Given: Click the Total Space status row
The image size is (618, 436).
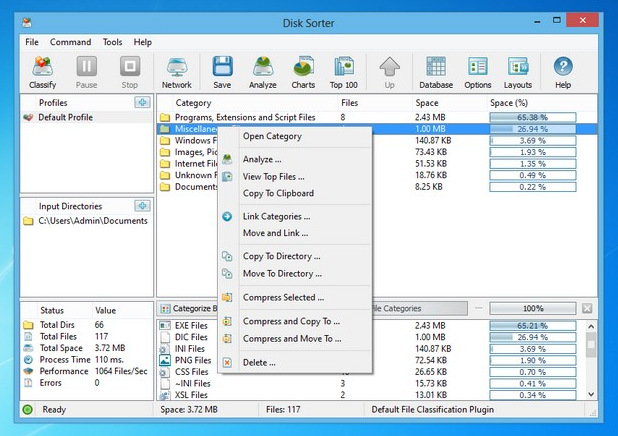Looking at the screenshot, I should [x=87, y=348].
